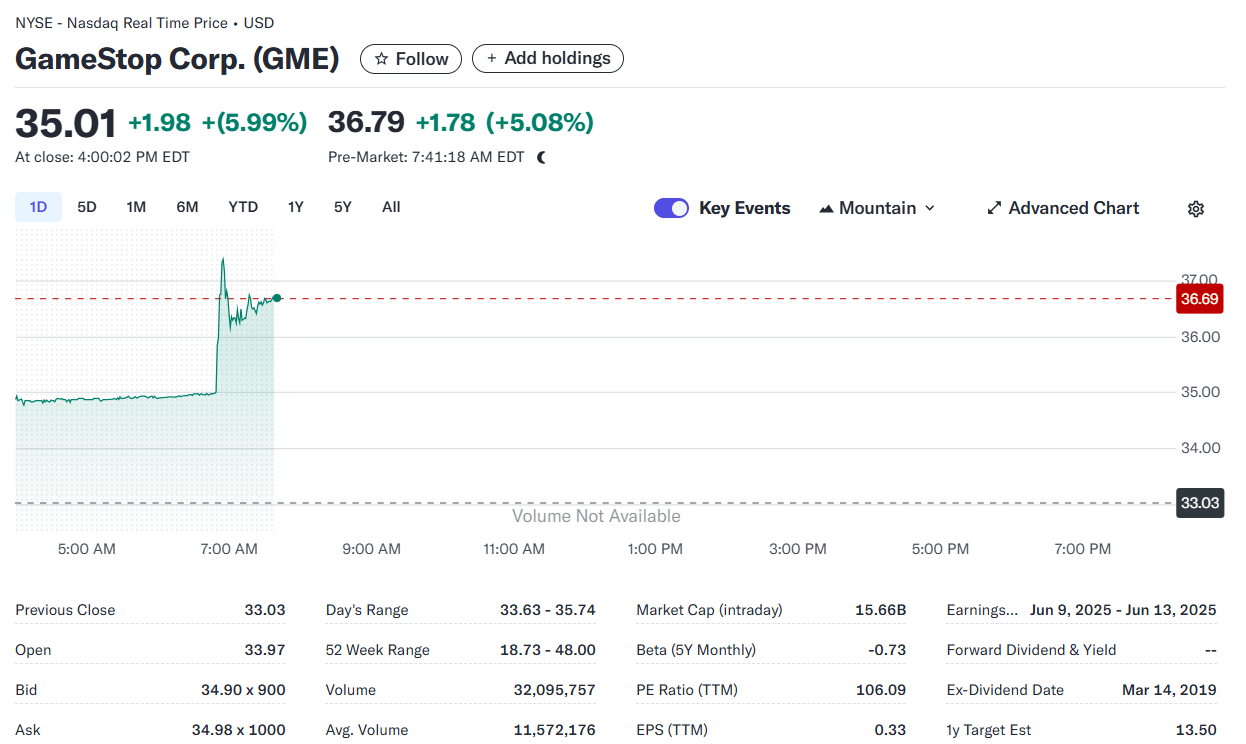The image size is (1246, 744).
Task: Click the Ex-Dividend Date Mar 14, 2019
Action: coord(1169,690)
